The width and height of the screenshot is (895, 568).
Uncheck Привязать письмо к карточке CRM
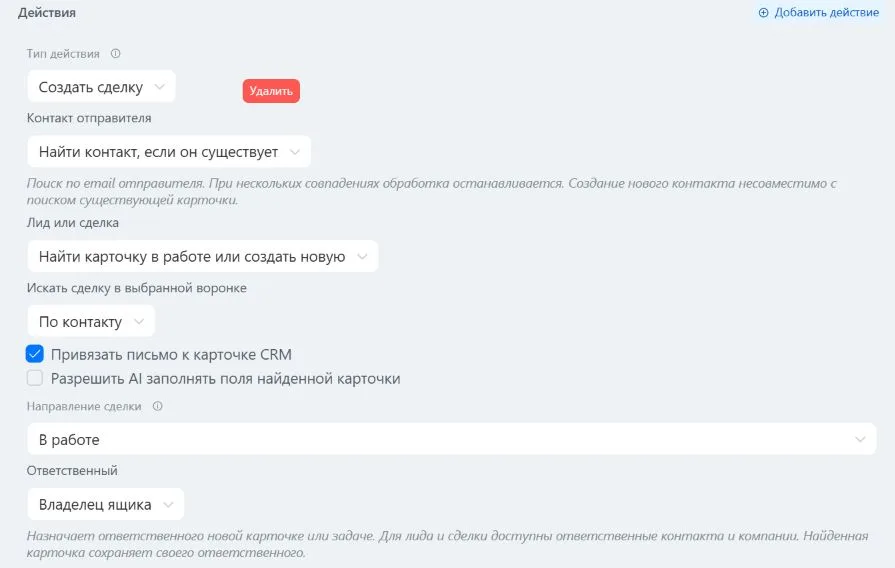(x=35, y=354)
